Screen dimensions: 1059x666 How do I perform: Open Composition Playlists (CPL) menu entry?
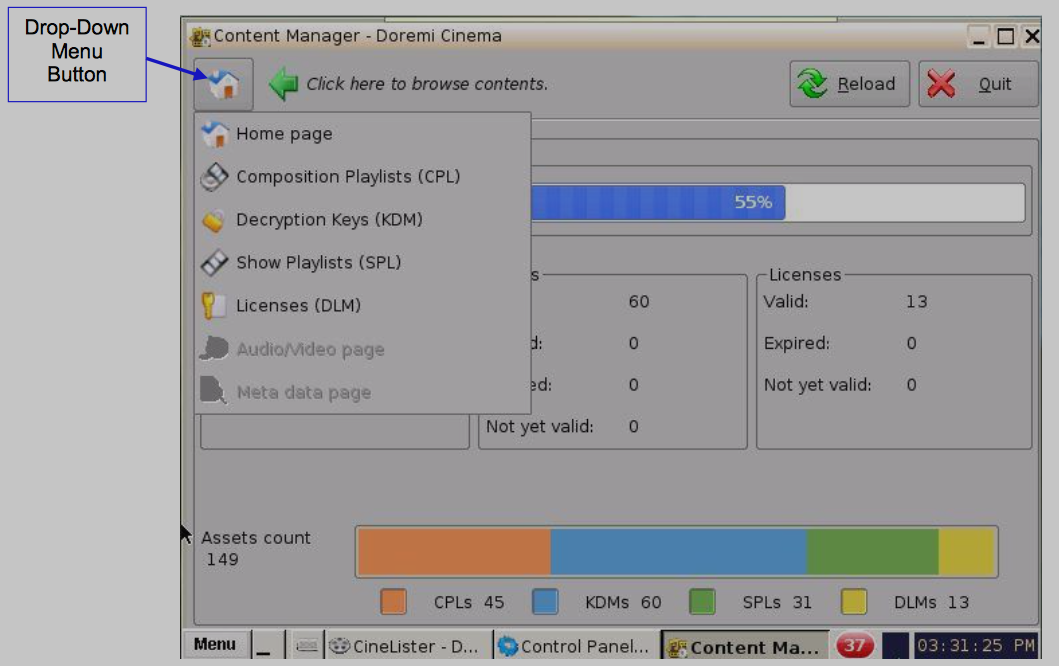tap(347, 177)
